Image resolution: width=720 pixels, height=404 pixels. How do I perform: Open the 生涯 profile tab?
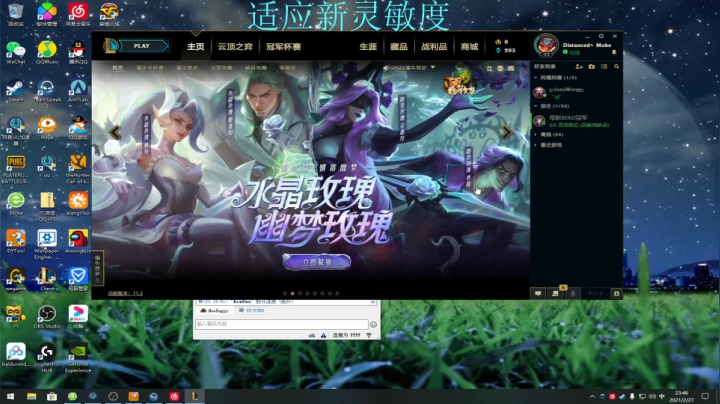tap(368, 46)
